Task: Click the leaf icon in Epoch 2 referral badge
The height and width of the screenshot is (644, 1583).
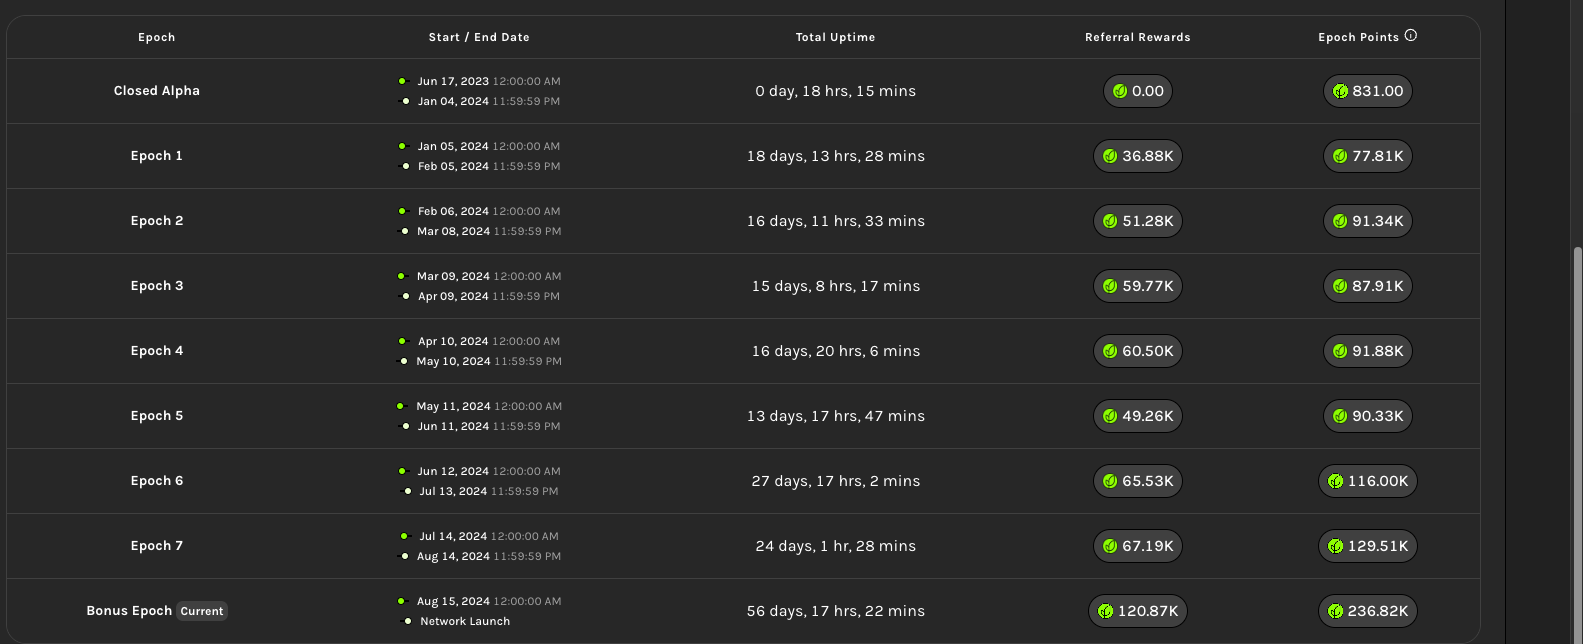Action: tap(1110, 221)
